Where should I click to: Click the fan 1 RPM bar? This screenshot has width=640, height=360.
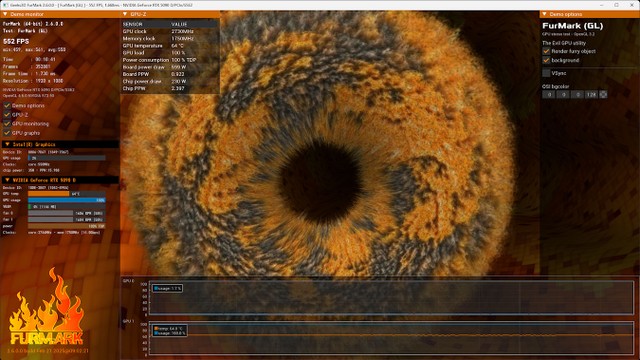pos(67,220)
